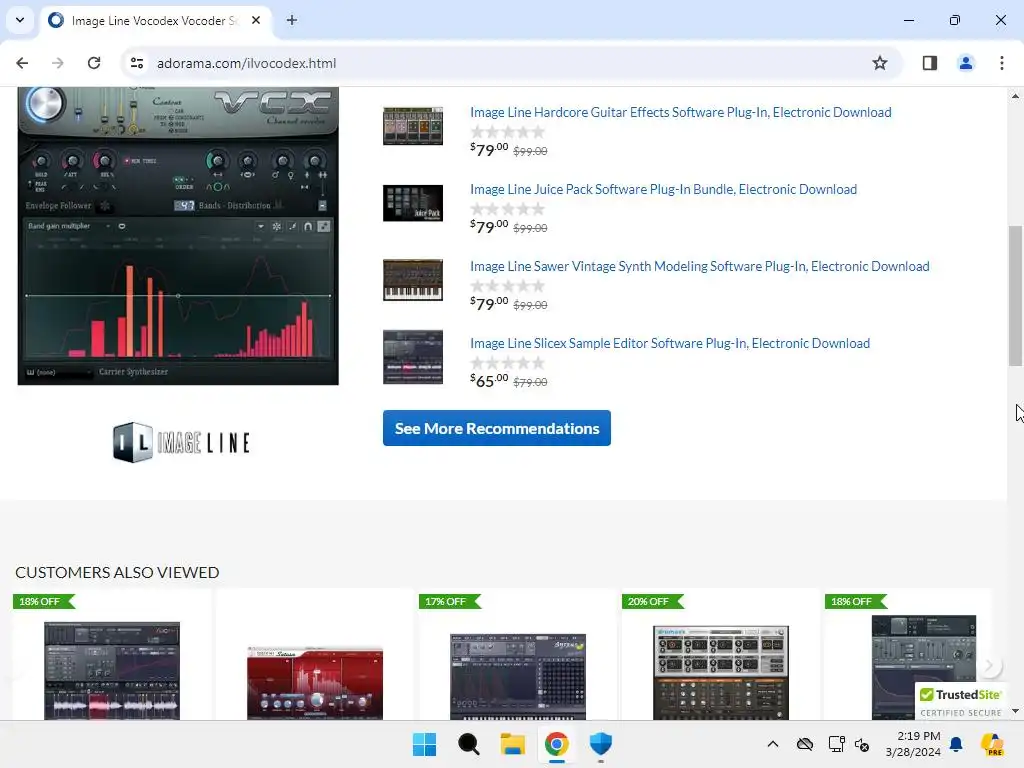Click the network display tray icon

(x=836, y=744)
